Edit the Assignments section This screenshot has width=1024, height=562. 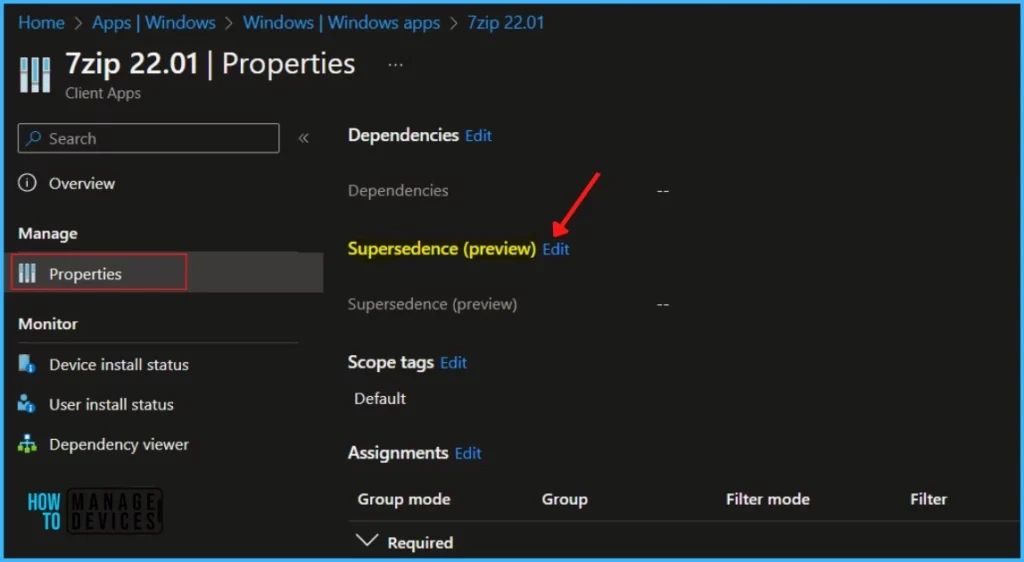pos(468,454)
